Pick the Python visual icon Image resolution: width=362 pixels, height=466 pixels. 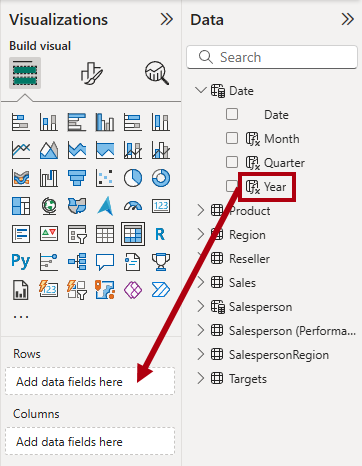tap(21, 261)
